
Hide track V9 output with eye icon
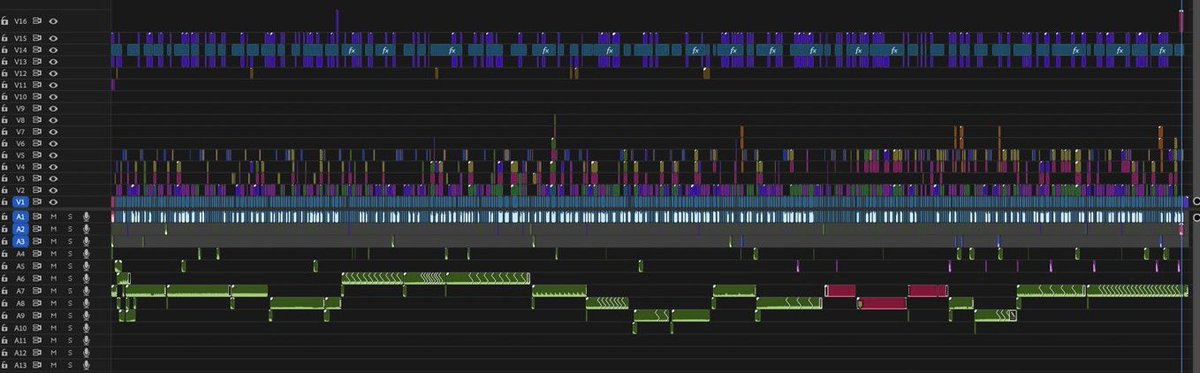pyautogui.click(x=53, y=108)
